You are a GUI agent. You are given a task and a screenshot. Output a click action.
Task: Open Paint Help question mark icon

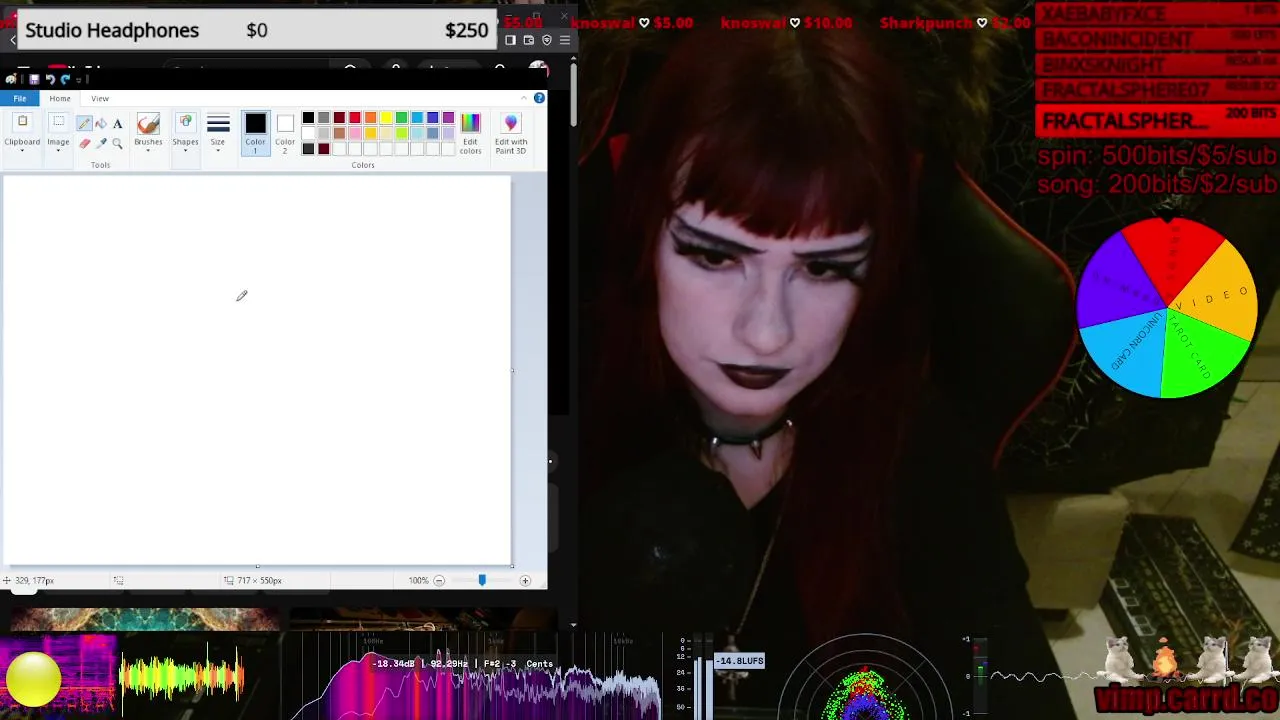539,98
